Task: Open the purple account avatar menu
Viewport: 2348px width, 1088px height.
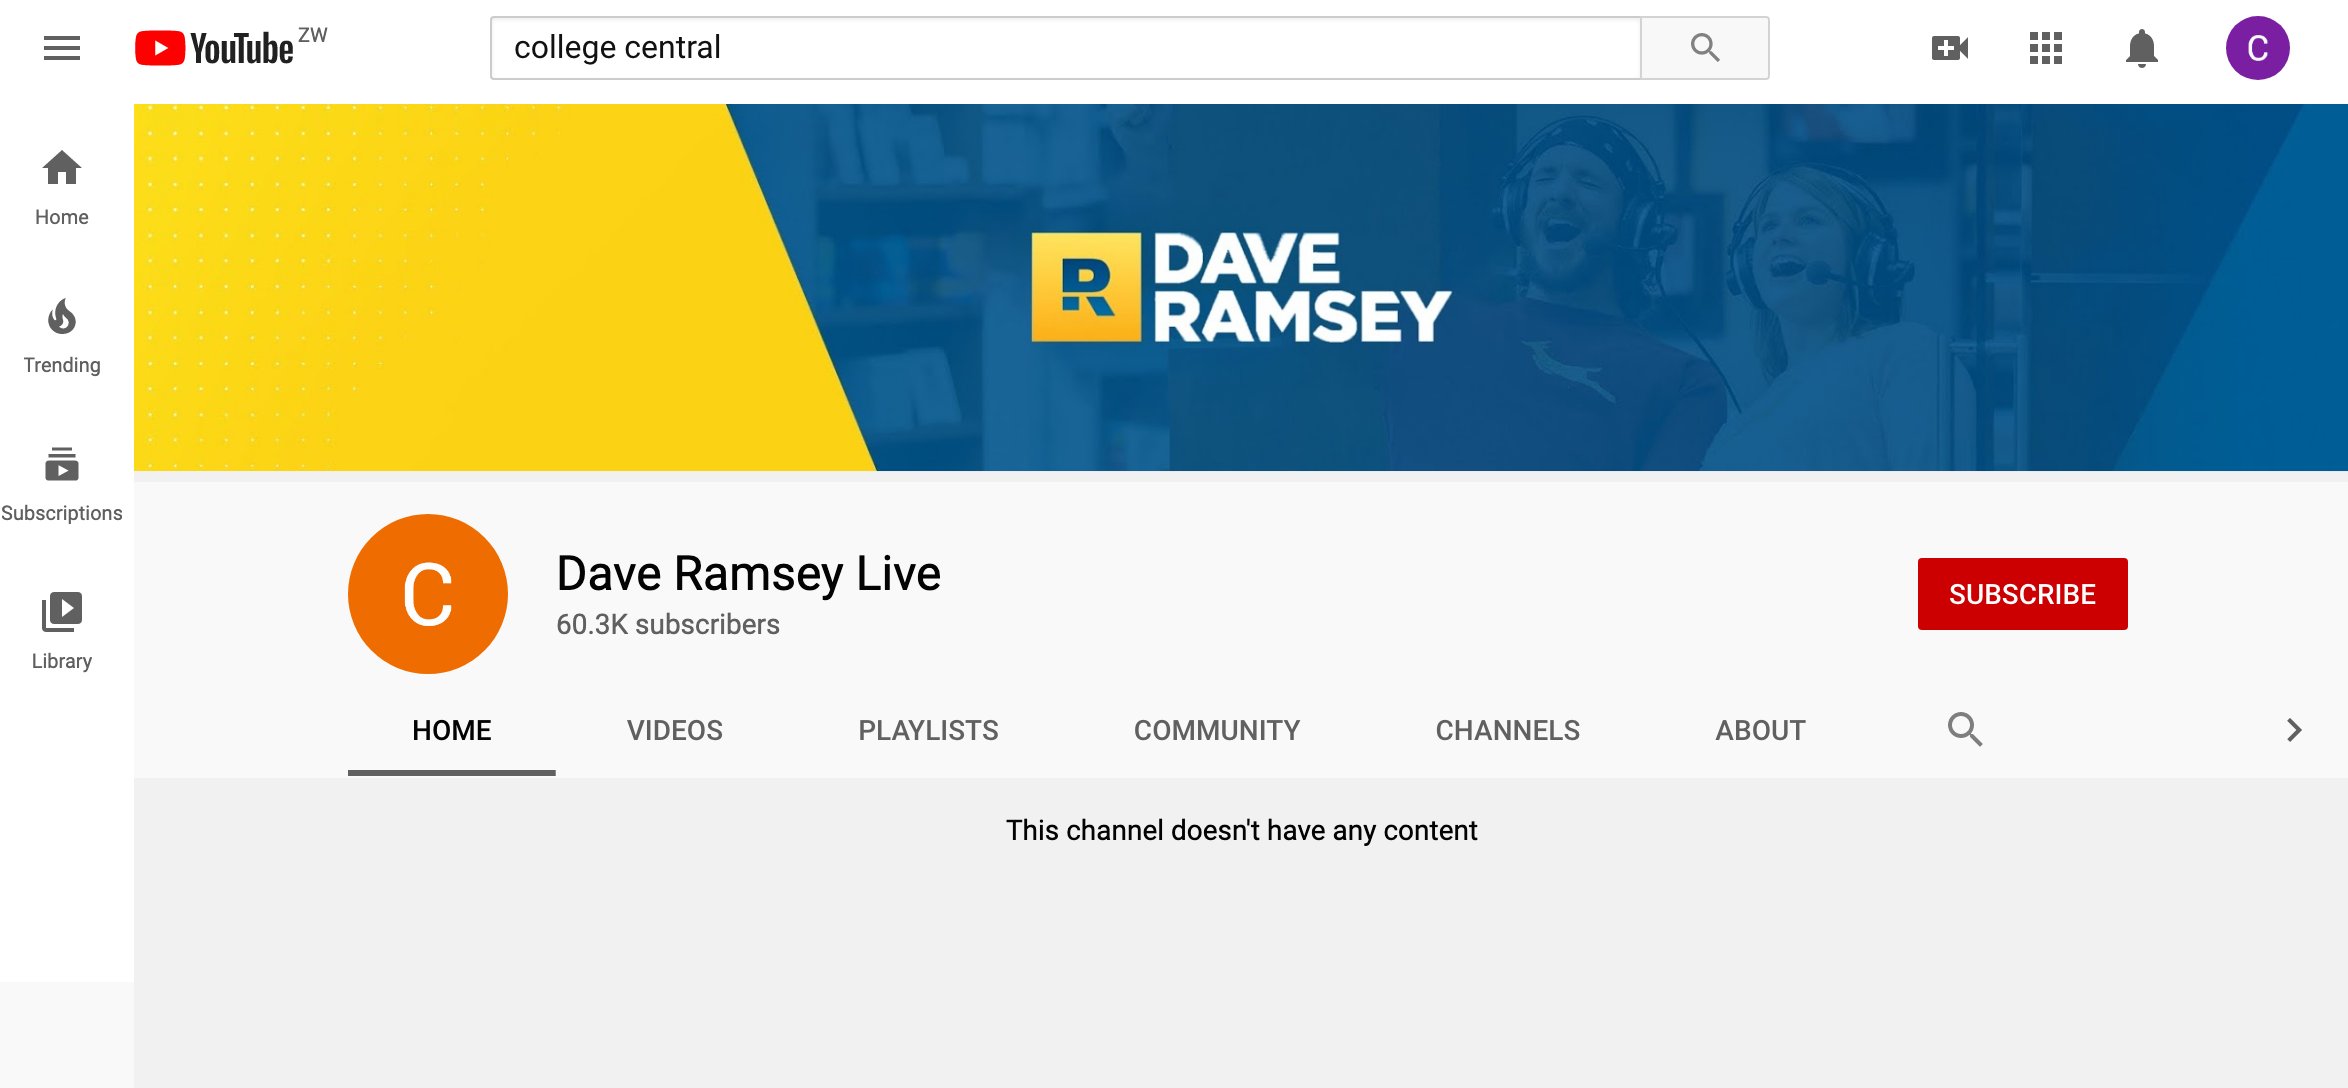Action: [x=2257, y=48]
